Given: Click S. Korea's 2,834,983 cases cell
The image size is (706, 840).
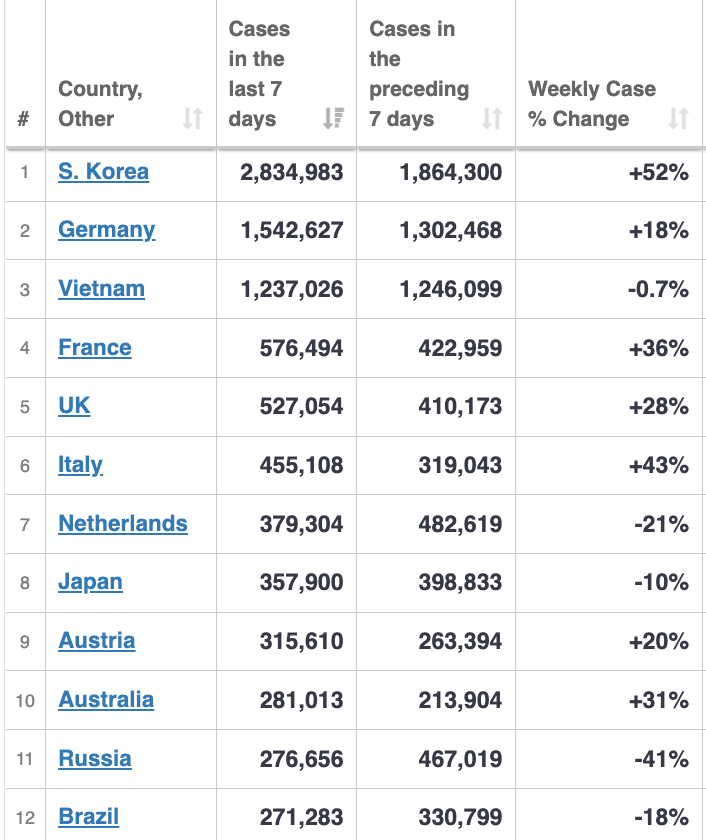Looking at the screenshot, I should pos(291,172).
